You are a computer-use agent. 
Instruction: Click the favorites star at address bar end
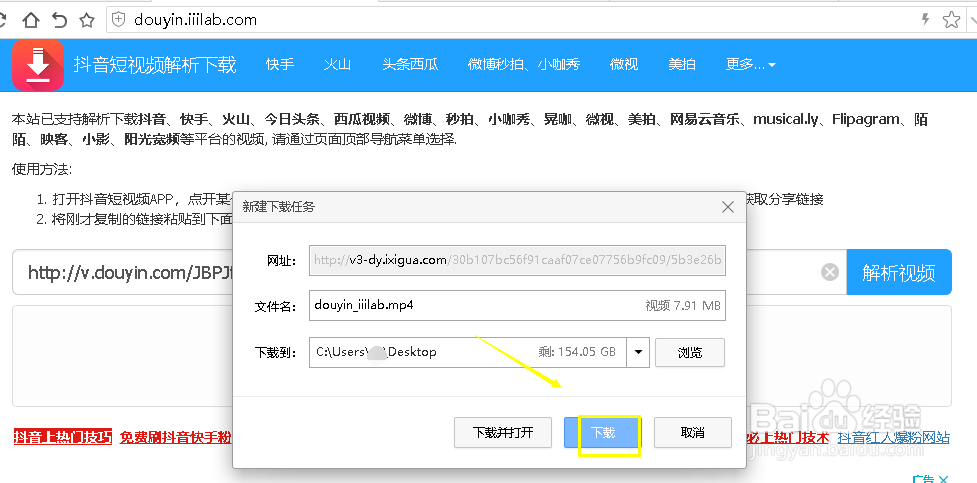pos(951,20)
